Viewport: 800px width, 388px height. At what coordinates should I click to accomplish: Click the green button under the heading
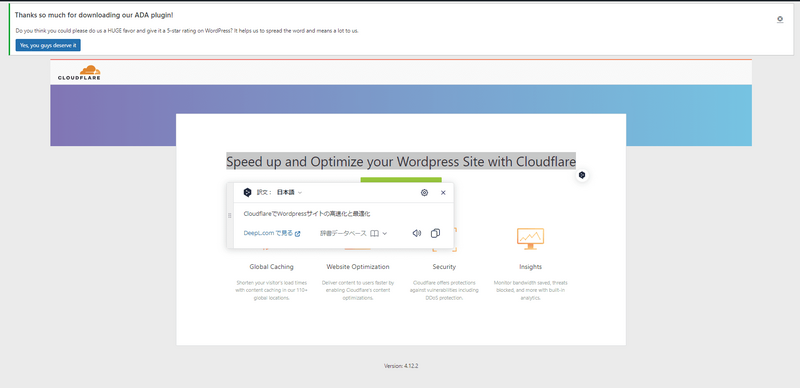click(401, 180)
